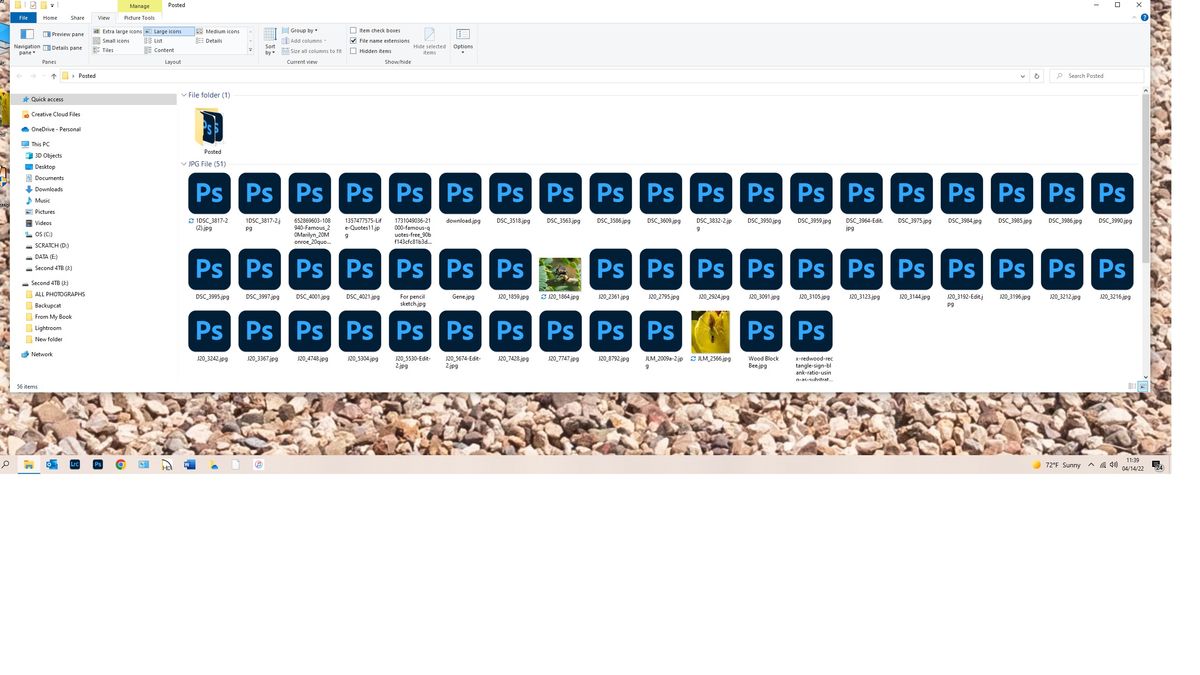Click the Search Posted field
1200x675 pixels.
[1096, 76]
